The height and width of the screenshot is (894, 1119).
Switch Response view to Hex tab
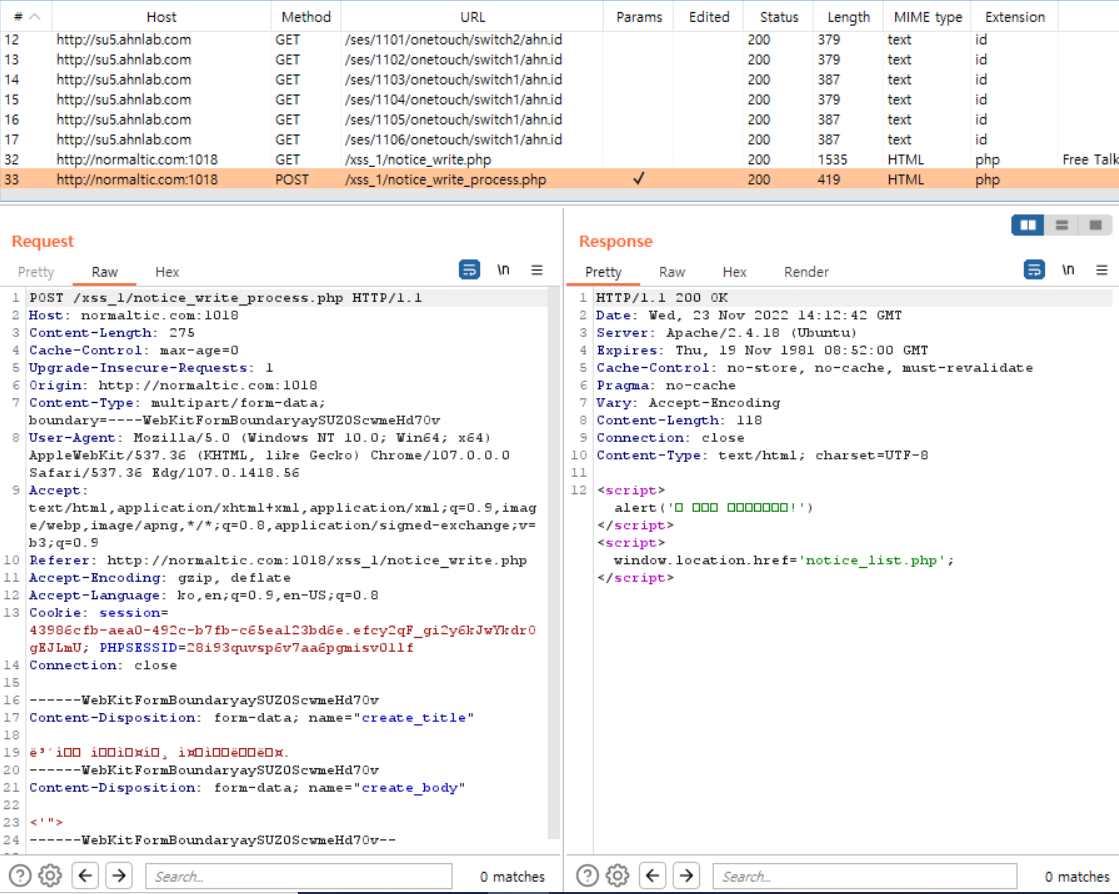click(x=734, y=272)
